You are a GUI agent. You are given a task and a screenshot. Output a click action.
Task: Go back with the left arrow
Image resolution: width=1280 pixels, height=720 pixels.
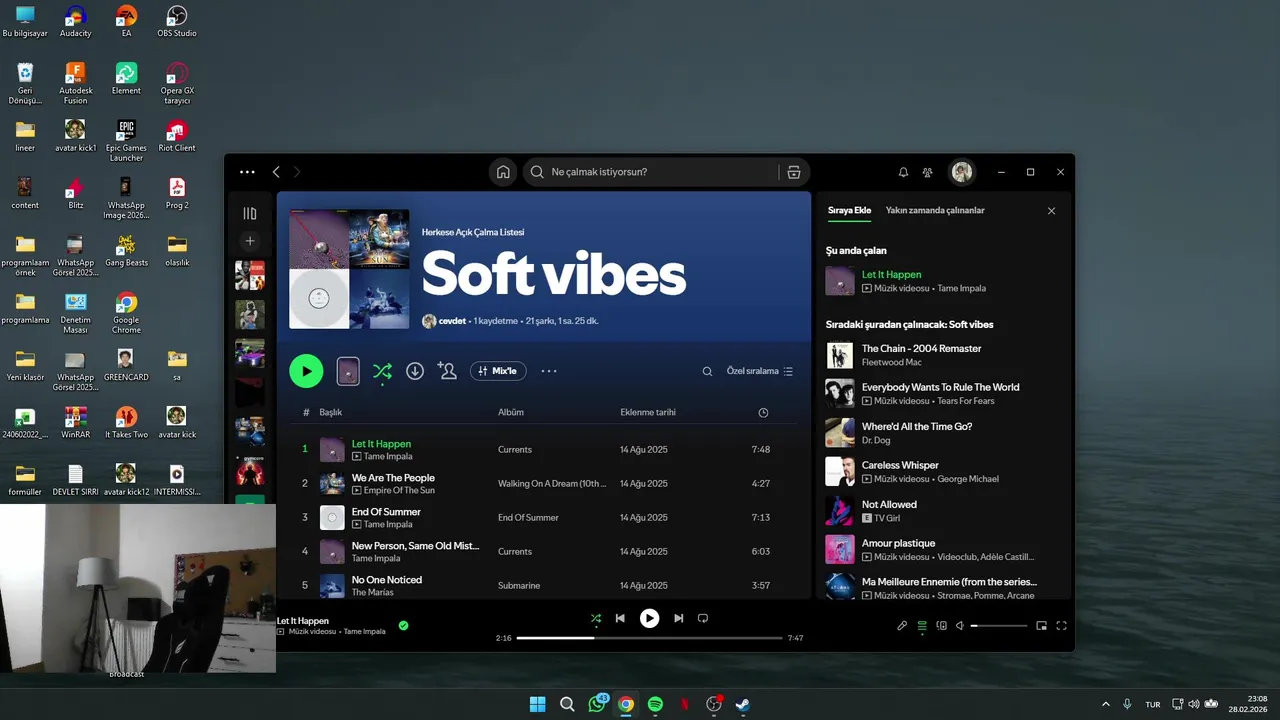pyautogui.click(x=276, y=172)
